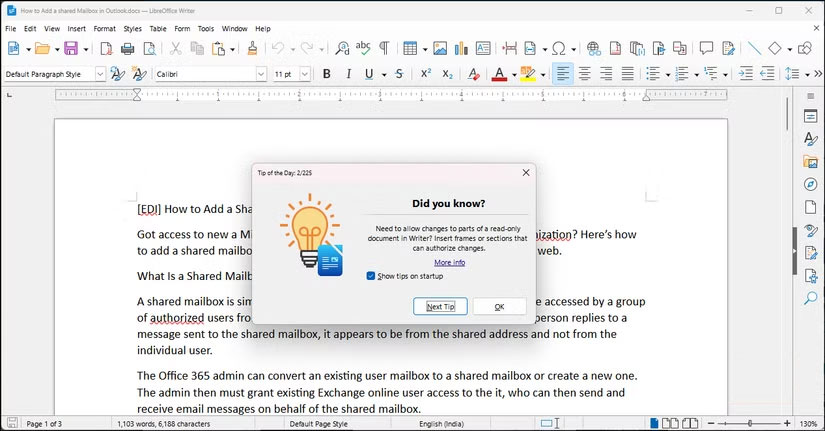
Task: Open the Tools menu
Action: 206,29
